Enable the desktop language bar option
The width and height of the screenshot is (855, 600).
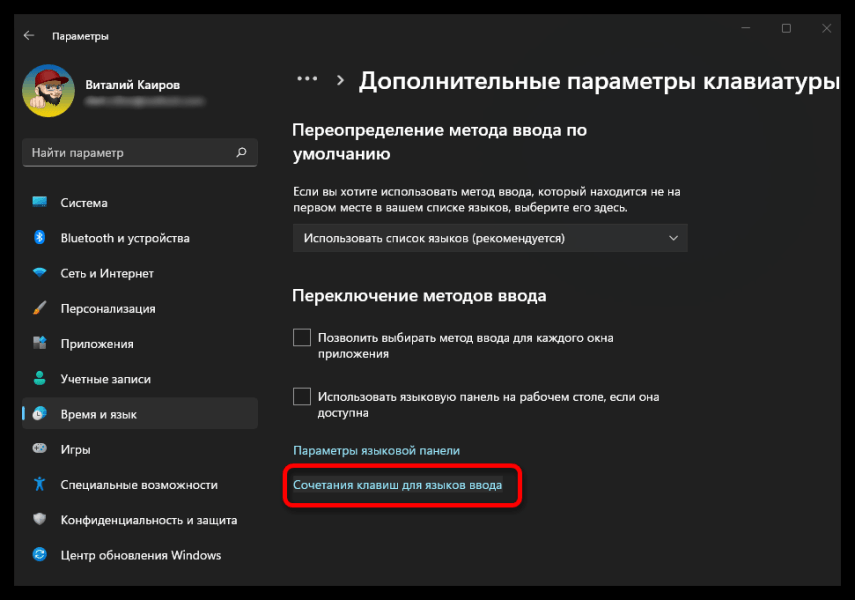(x=302, y=396)
